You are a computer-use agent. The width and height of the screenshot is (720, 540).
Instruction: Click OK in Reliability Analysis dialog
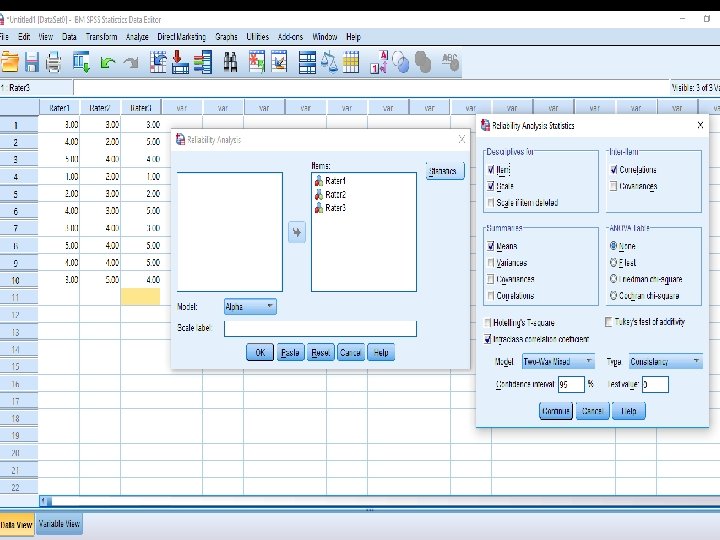click(260, 352)
